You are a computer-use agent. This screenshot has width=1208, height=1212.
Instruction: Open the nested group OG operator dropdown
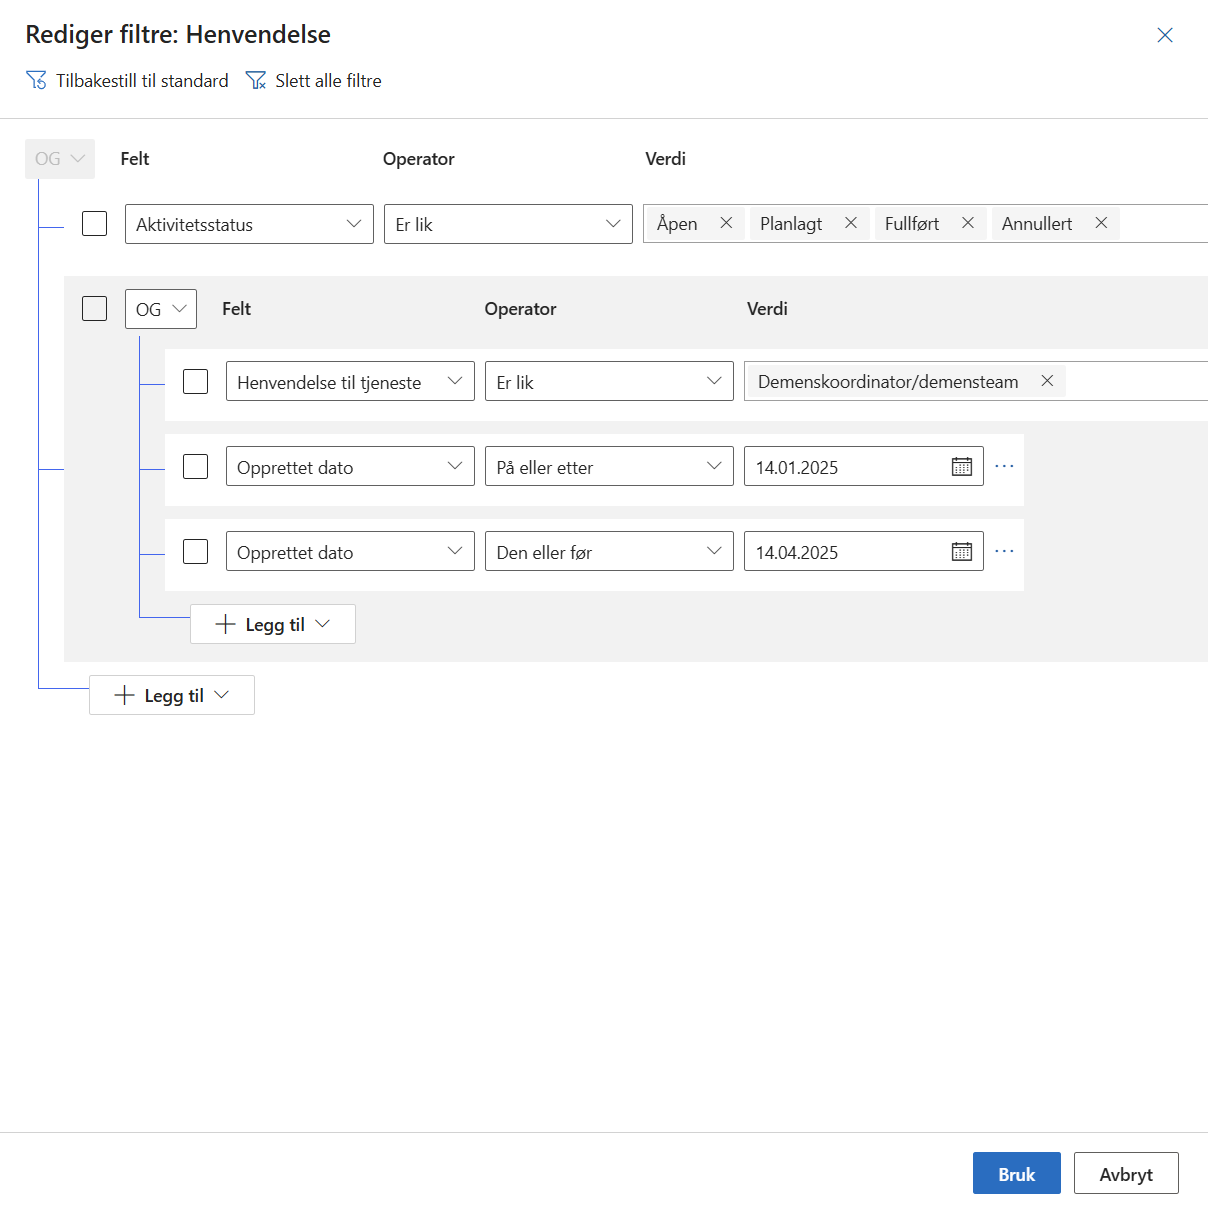(161, 309)
